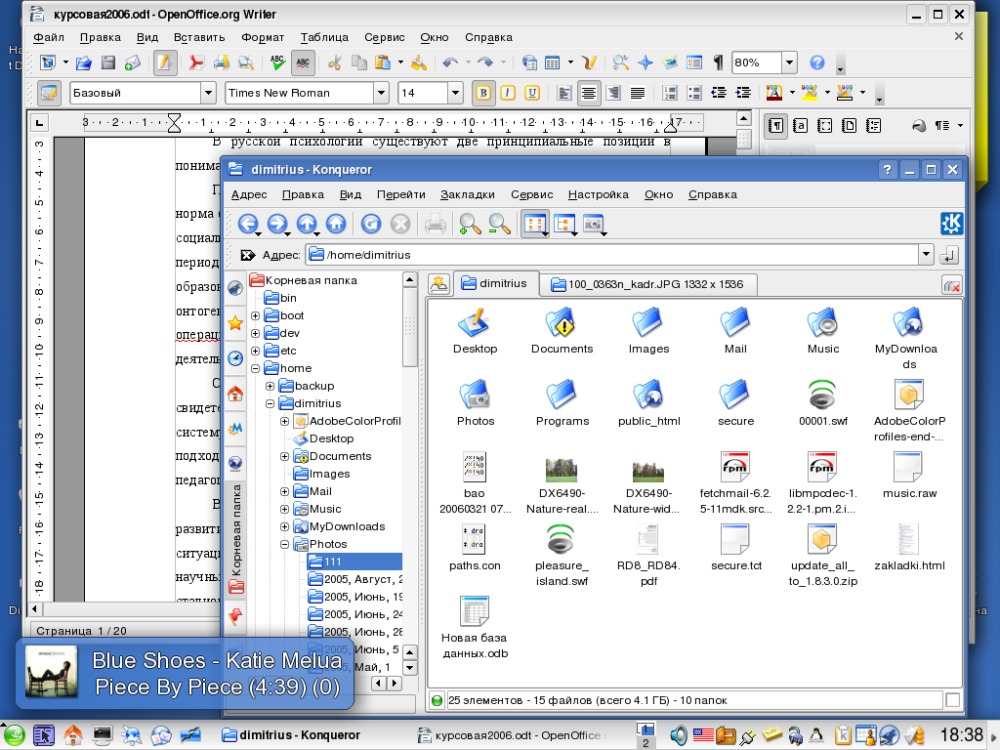Image resolution: width=1000 pixels, height=750 pixels.
Task: Open Перейти menu in Konqueror
Action: pyautogui.click(x=401, y=195)
